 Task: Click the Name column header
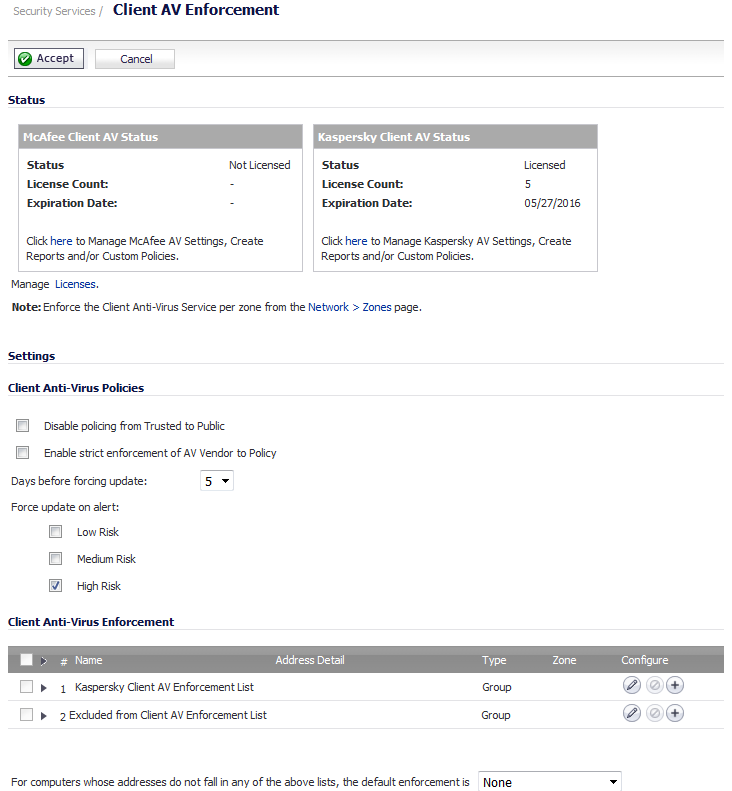pyautogui.click(x=88, y=660)
